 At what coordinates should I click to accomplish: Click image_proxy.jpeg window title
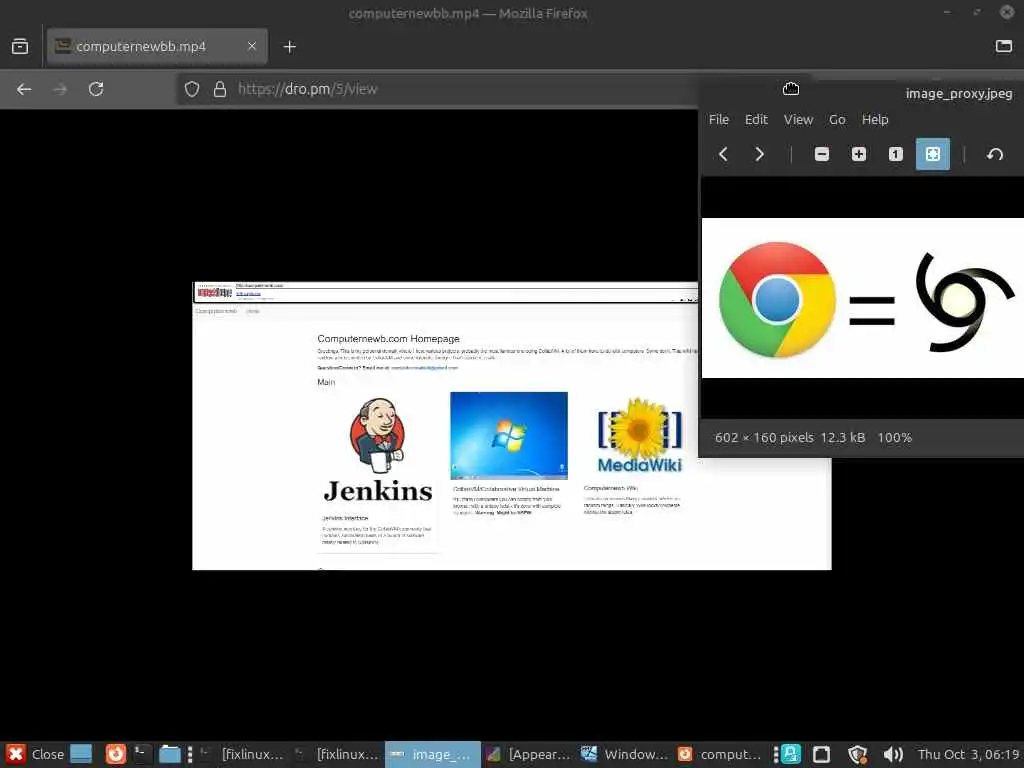click(x=959, y=93)
